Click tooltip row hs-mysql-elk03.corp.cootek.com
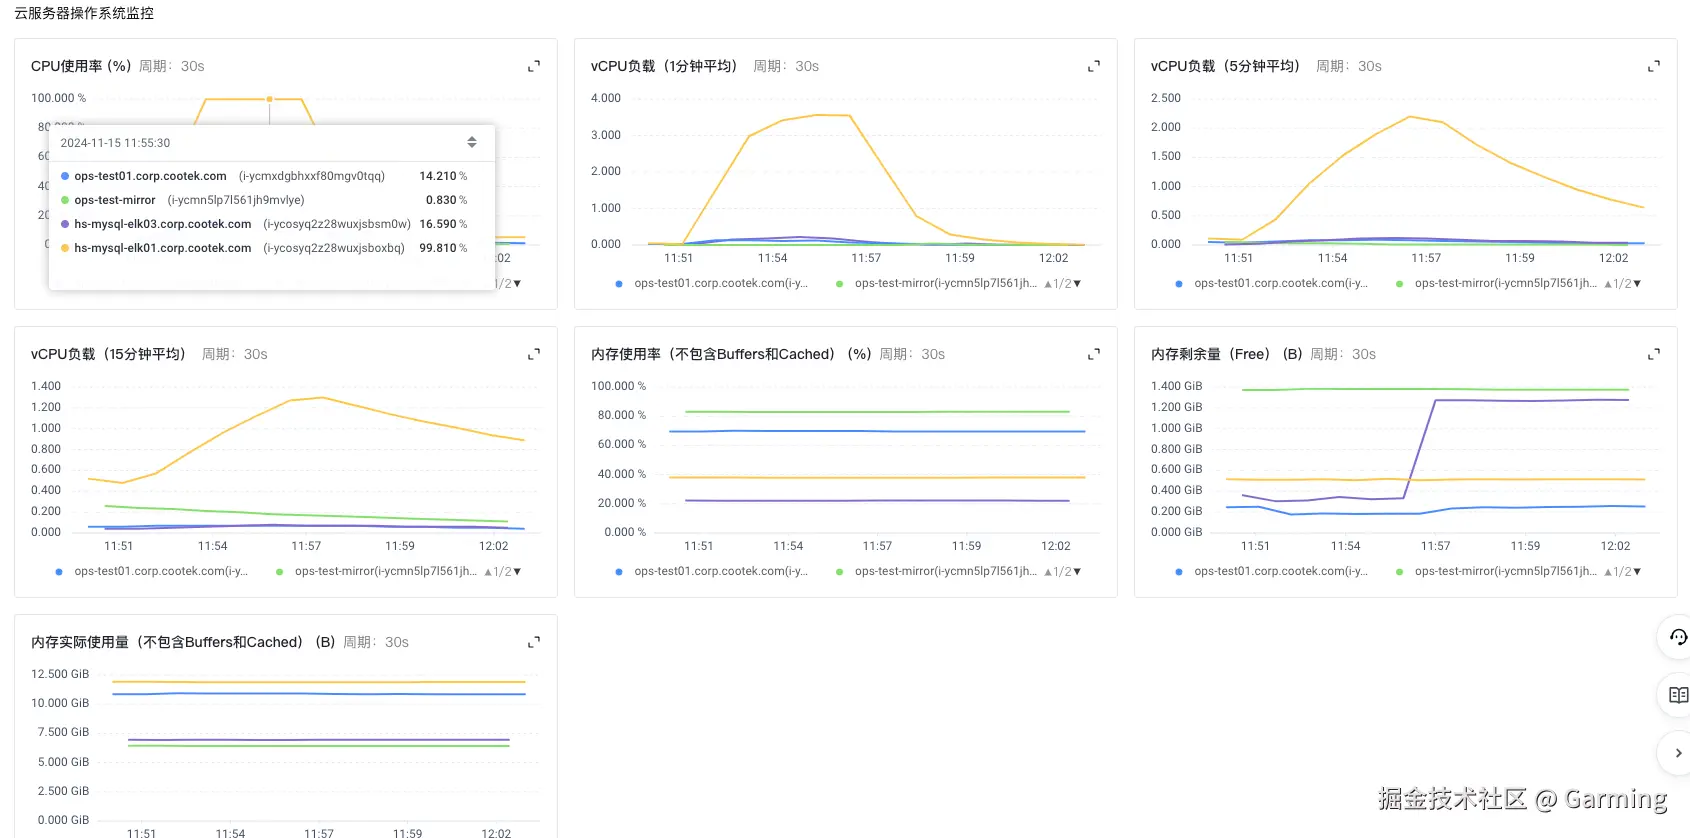 [264, 224]
